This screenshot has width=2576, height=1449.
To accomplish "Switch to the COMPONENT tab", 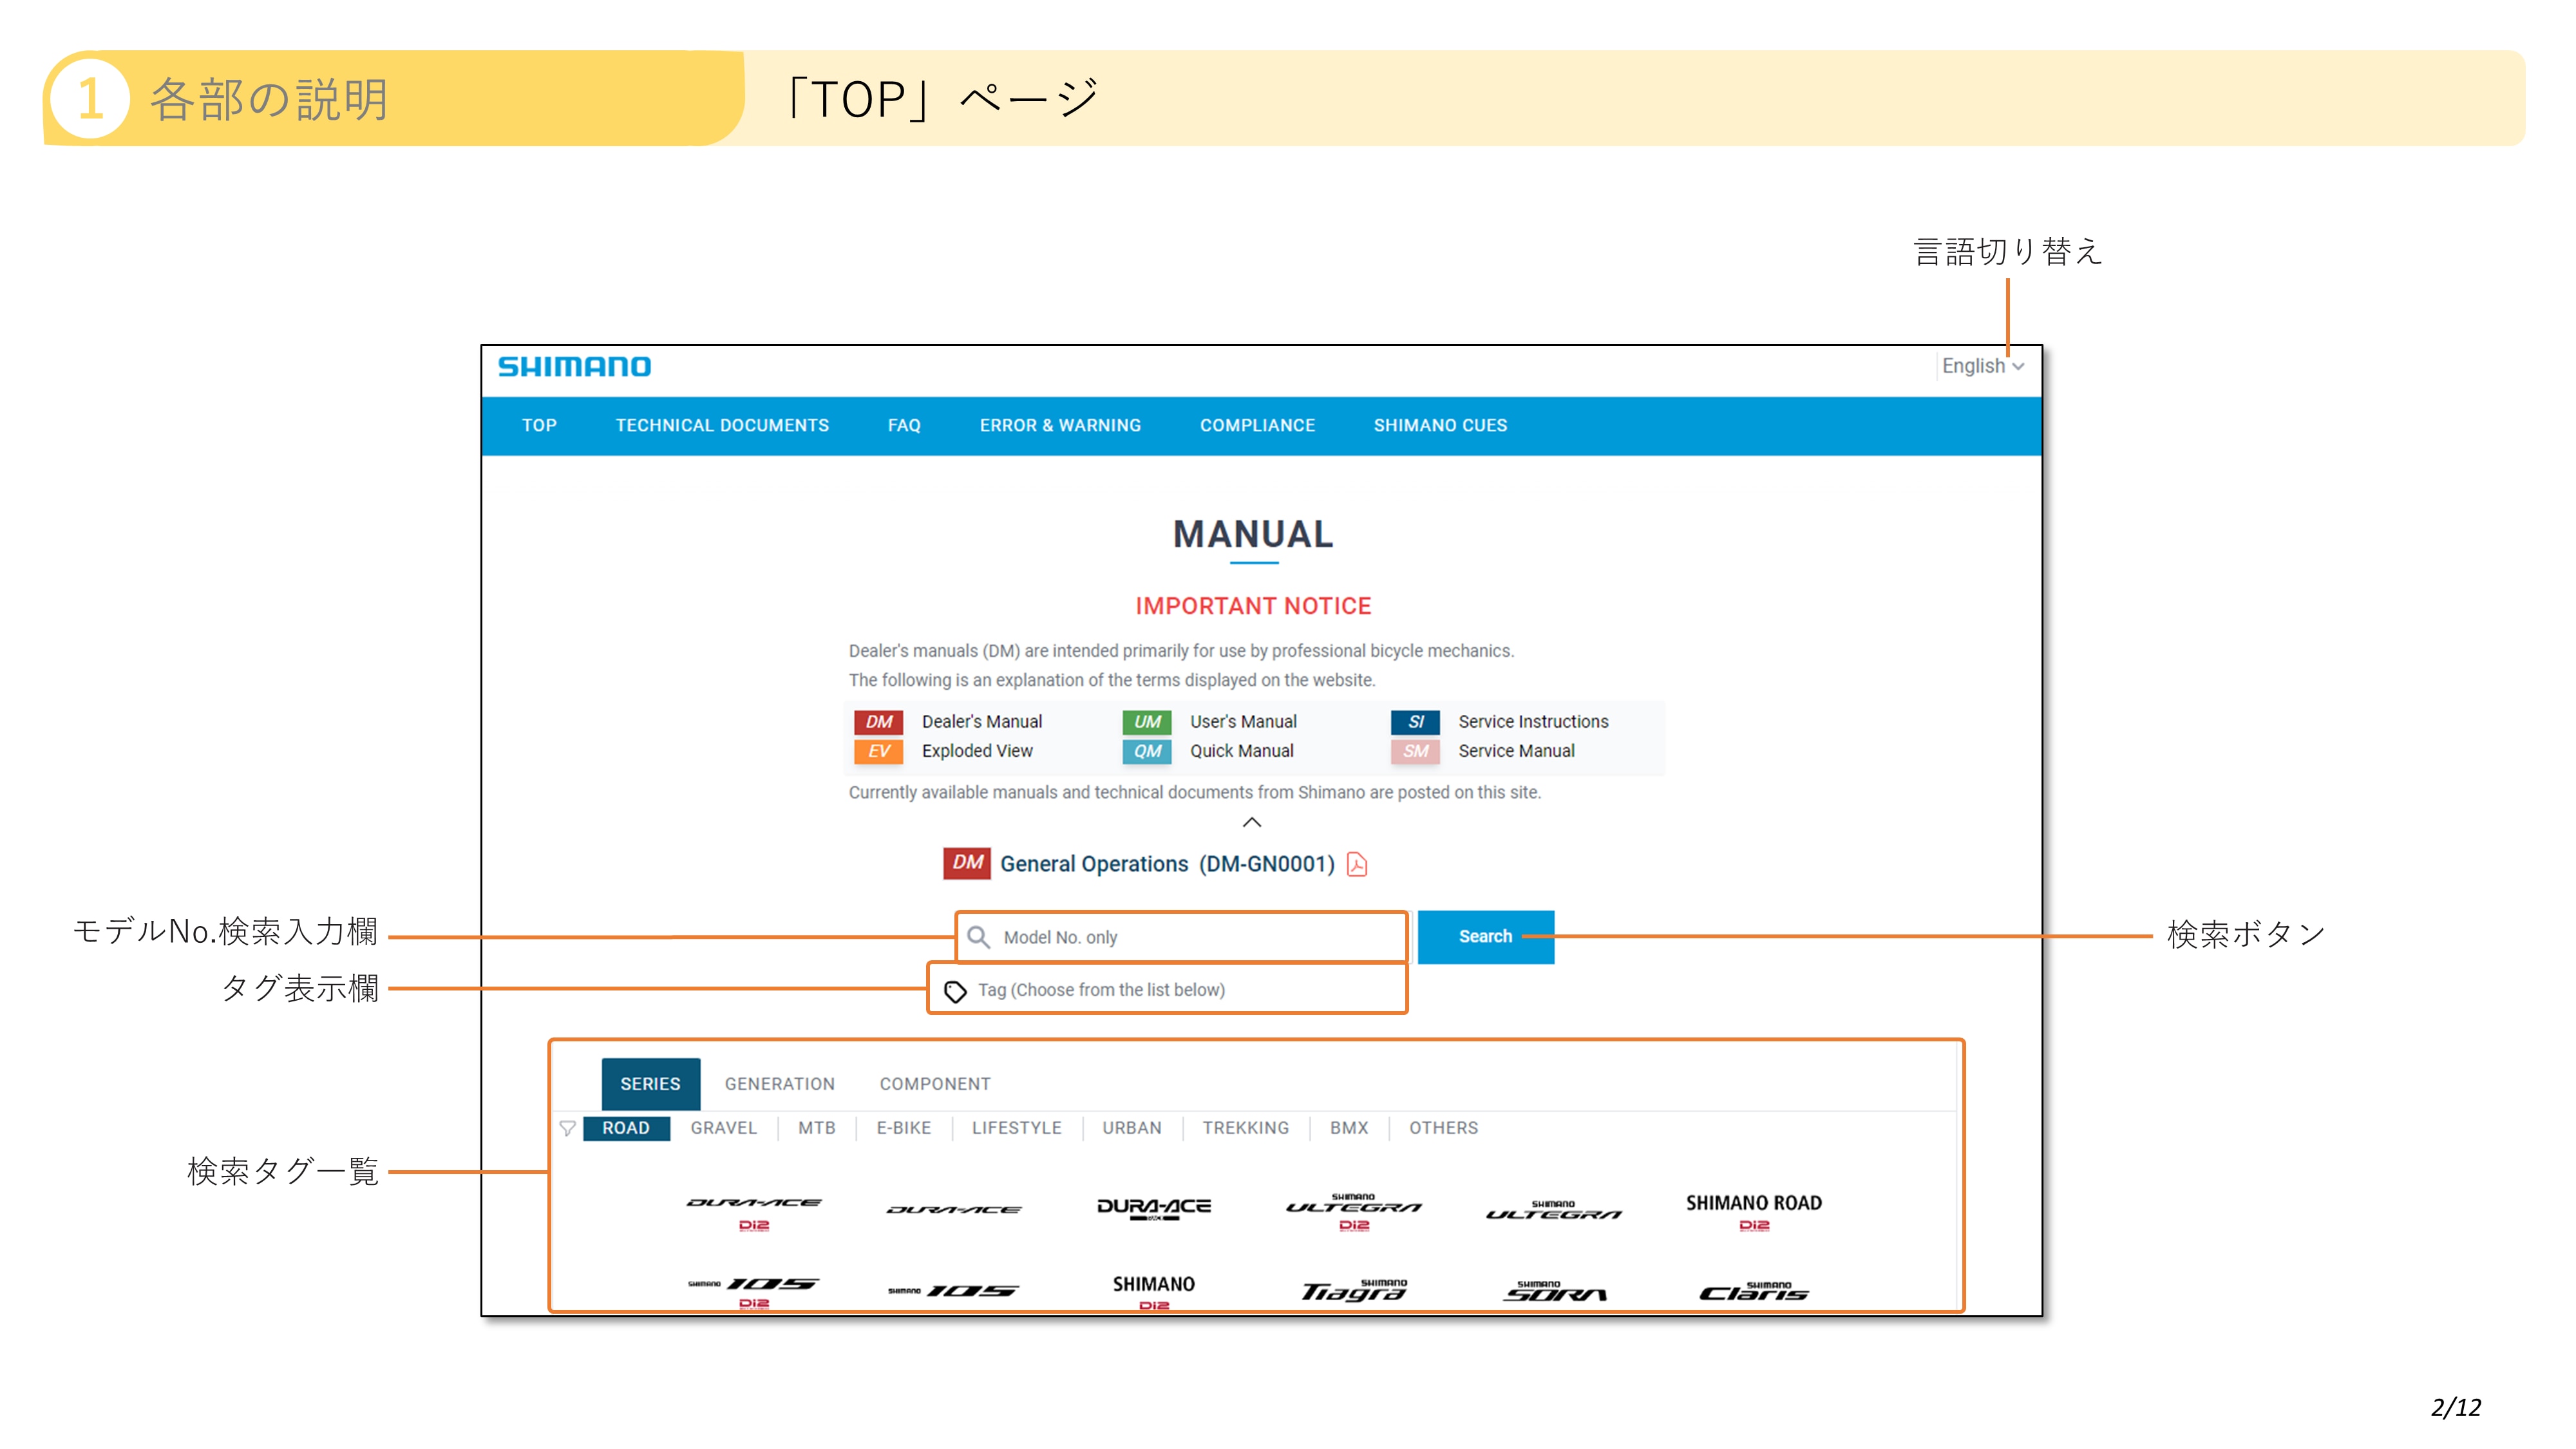I will (935, 1084).
